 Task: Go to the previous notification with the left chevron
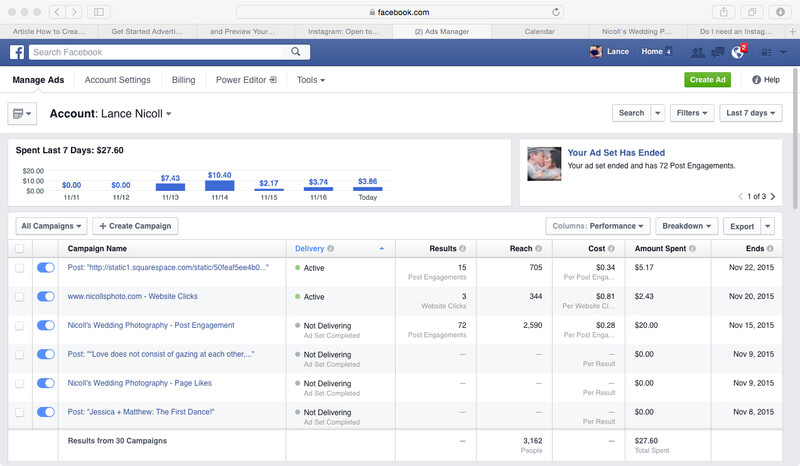click(740, 197)
